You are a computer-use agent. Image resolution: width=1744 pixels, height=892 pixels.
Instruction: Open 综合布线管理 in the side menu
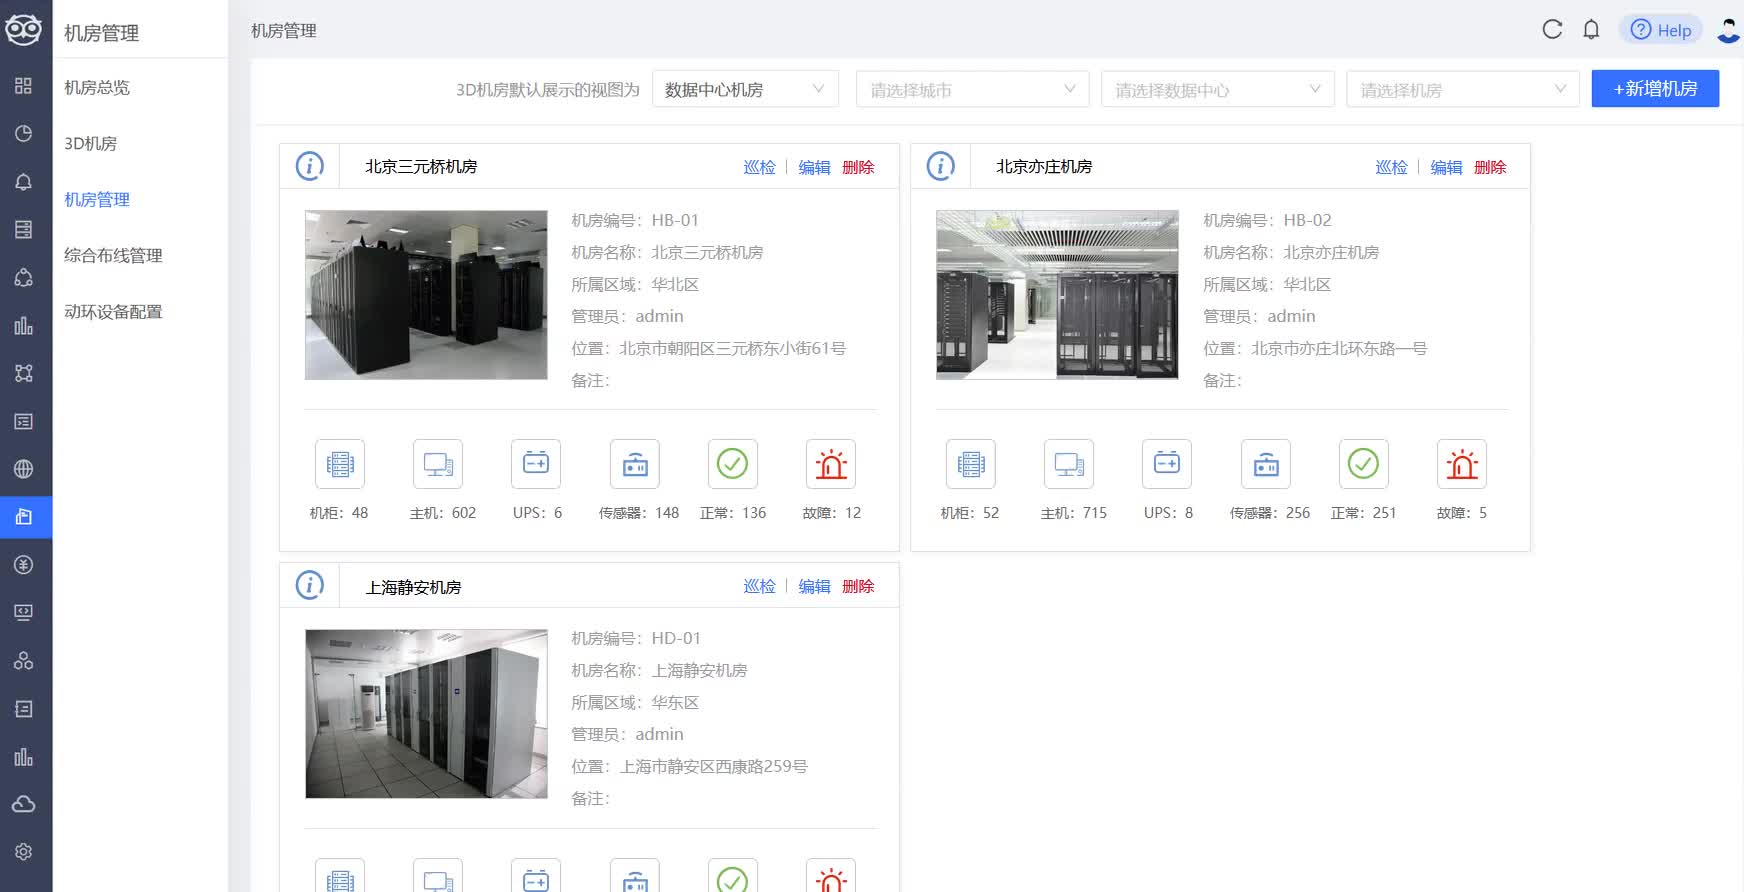pos(113,256)
